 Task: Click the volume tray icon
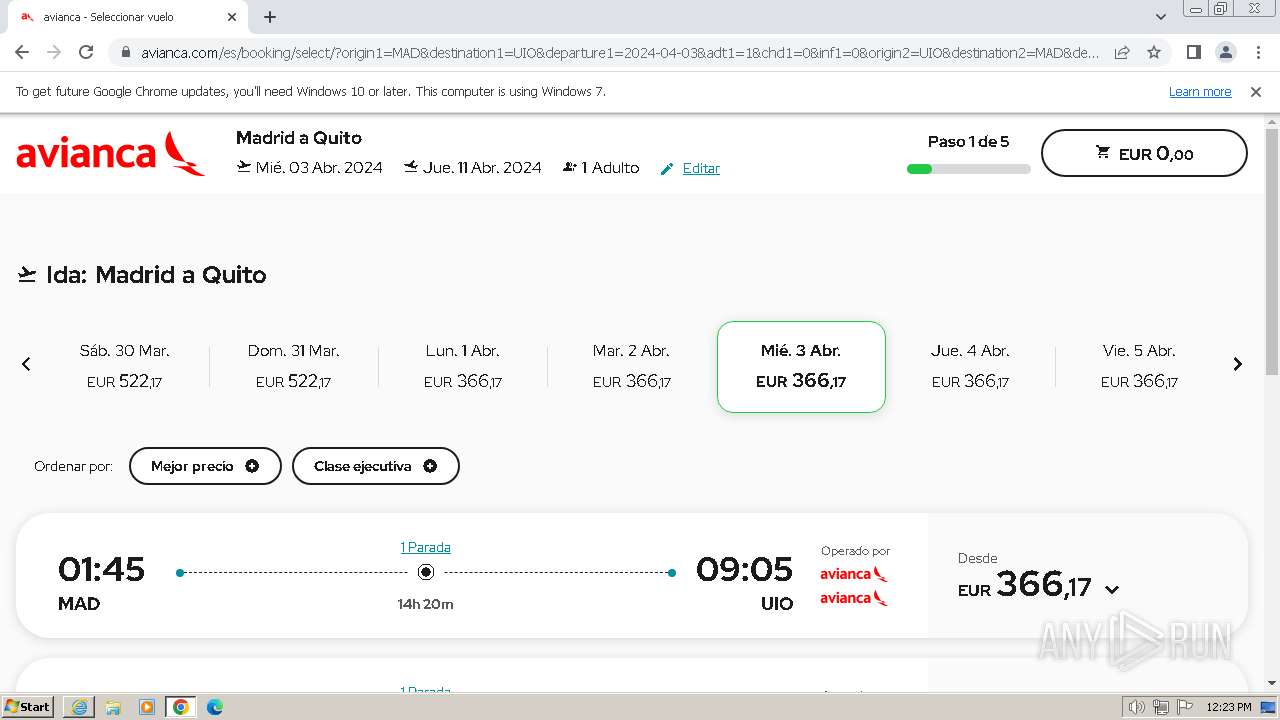coord(1137,707)
